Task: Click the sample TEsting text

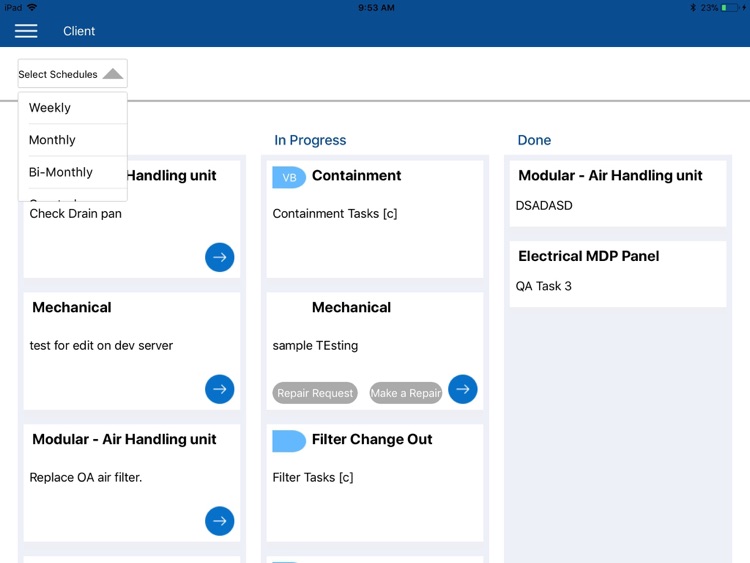Action: [315, 345]
